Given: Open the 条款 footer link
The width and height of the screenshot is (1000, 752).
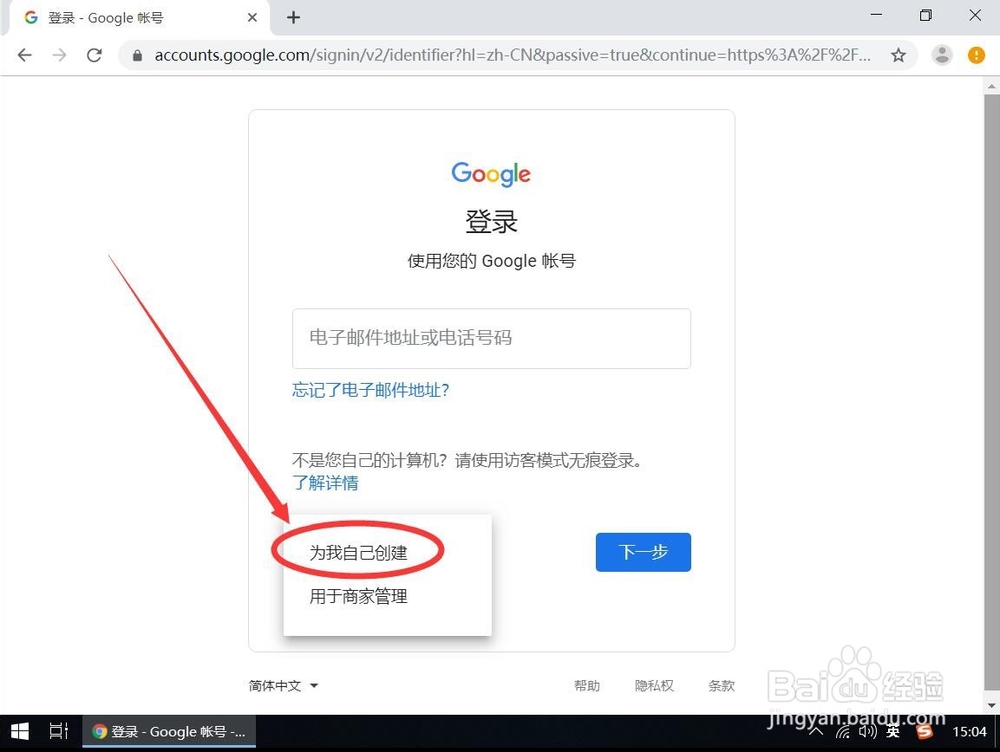Looking at the screenshot, I should point(721,686).
